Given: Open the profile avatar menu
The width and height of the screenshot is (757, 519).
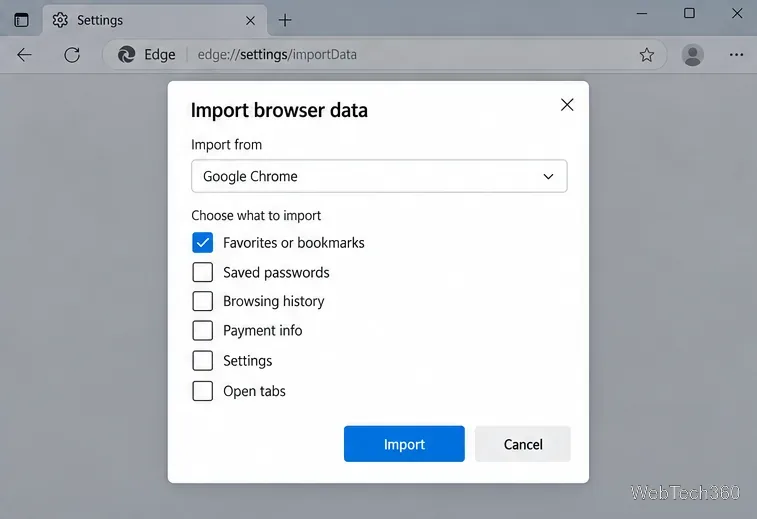Looking at the screenshot, I should [692, 55].
